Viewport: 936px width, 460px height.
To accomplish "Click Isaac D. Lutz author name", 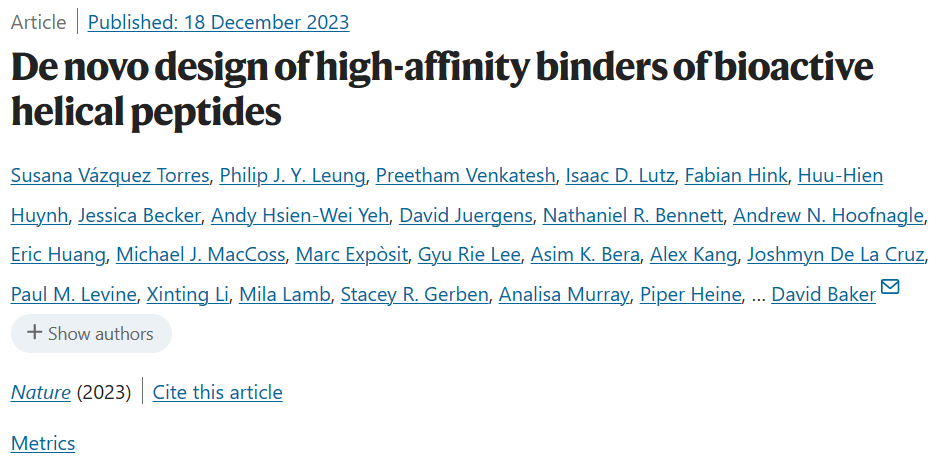I will [x=620, y=176].
